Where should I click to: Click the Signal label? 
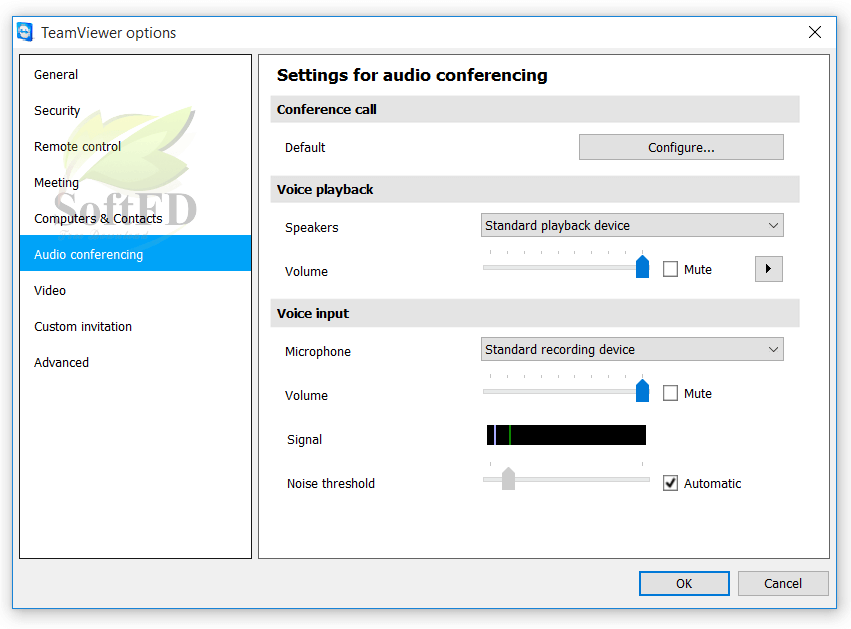click(304, 440)
